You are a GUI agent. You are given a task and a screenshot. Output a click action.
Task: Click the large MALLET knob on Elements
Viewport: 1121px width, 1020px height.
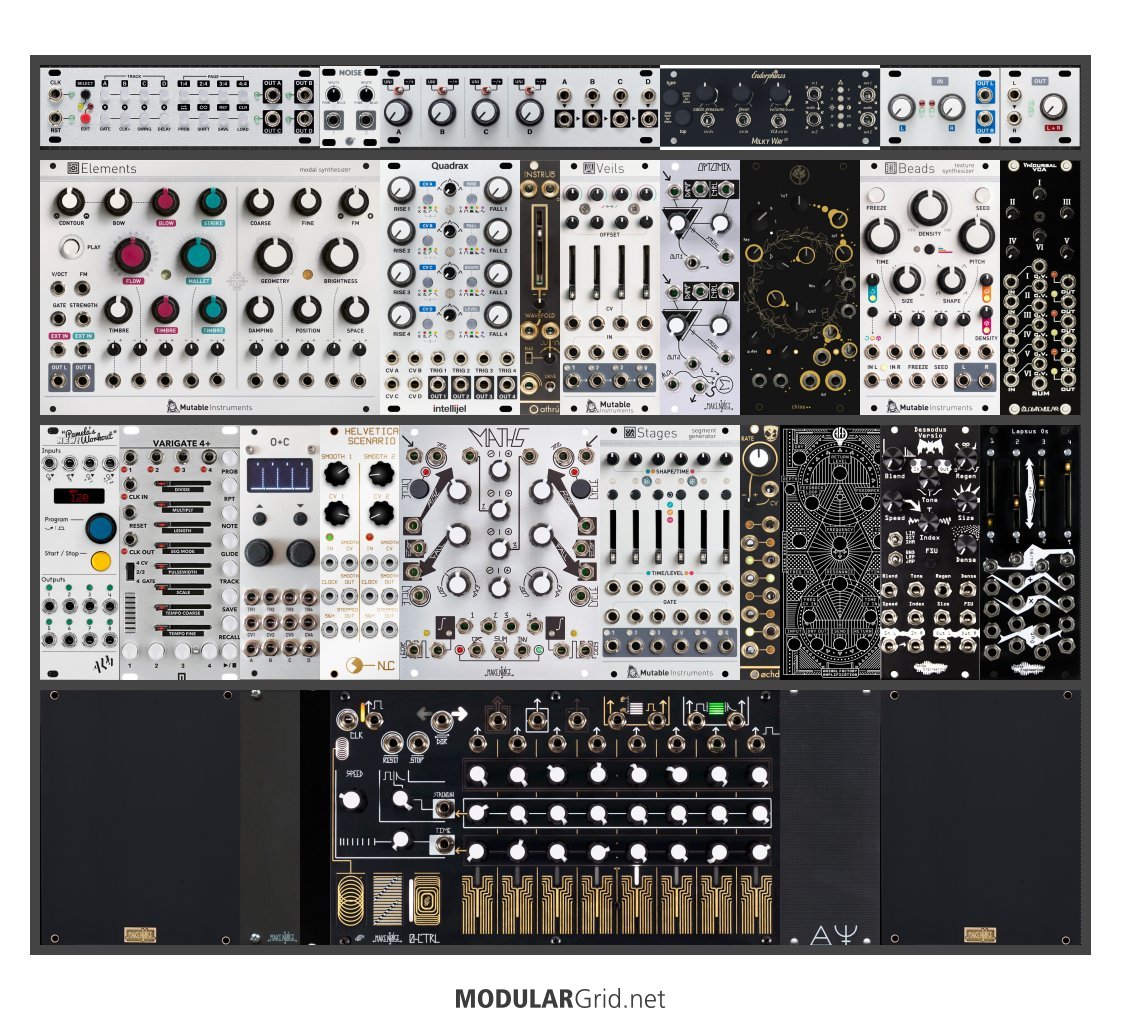[198, 257]
